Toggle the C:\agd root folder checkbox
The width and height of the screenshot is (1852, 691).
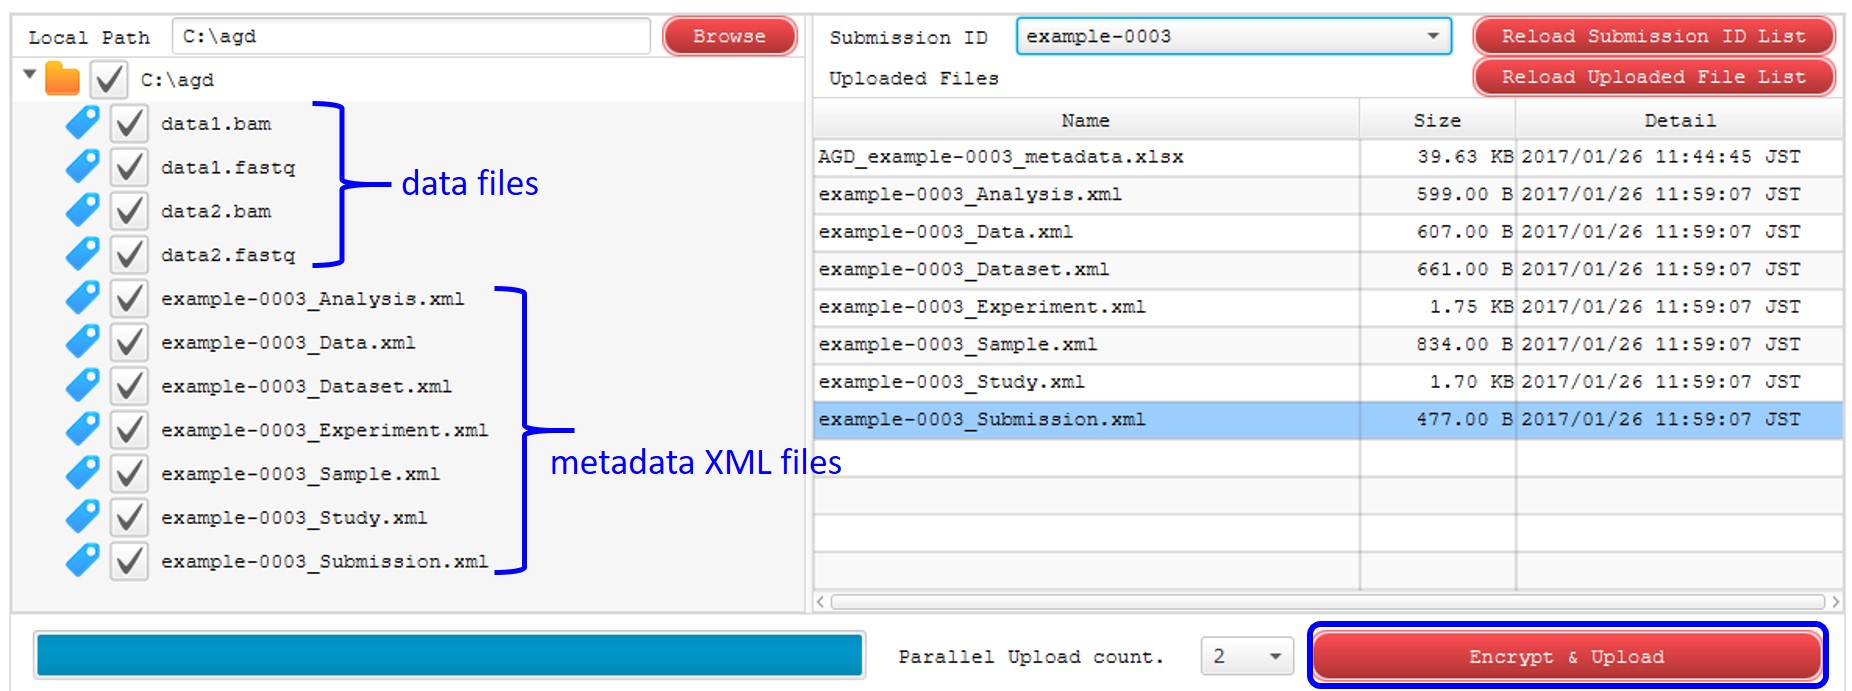109,79
